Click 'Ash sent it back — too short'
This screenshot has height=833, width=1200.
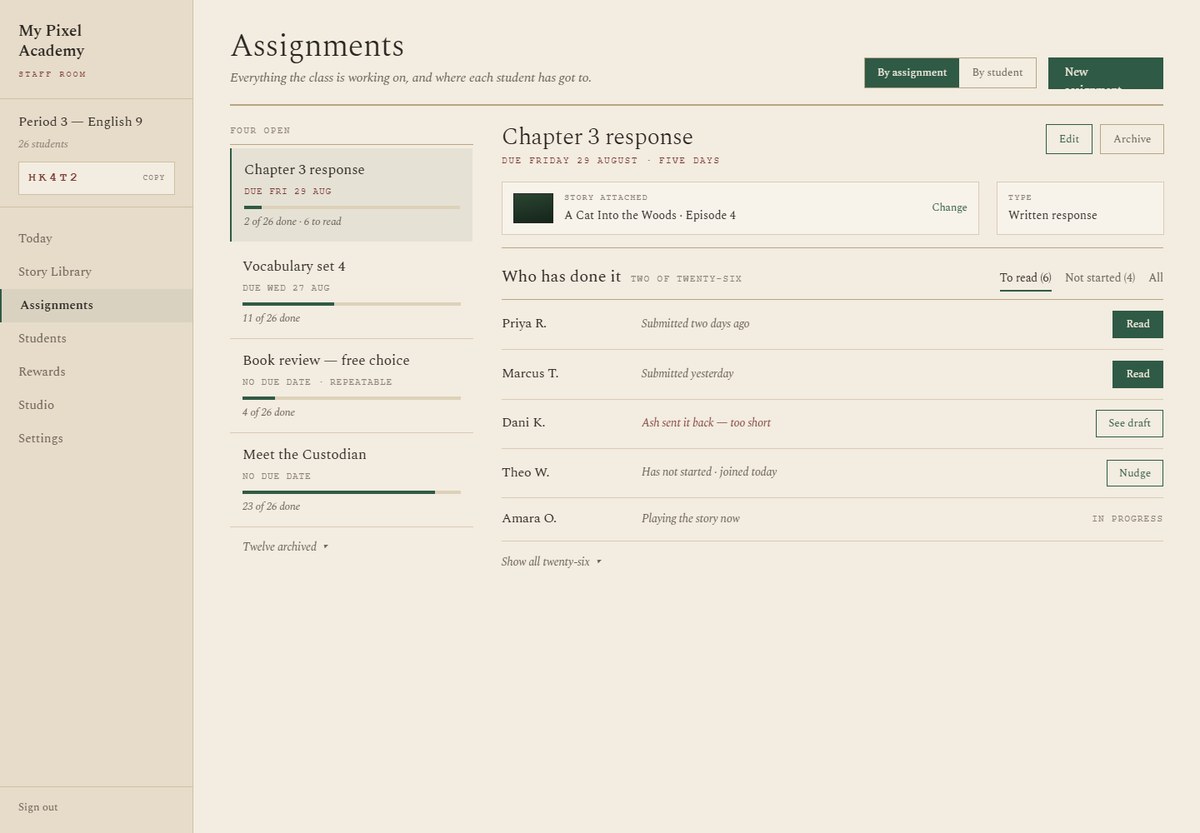[x=706, y=423]
